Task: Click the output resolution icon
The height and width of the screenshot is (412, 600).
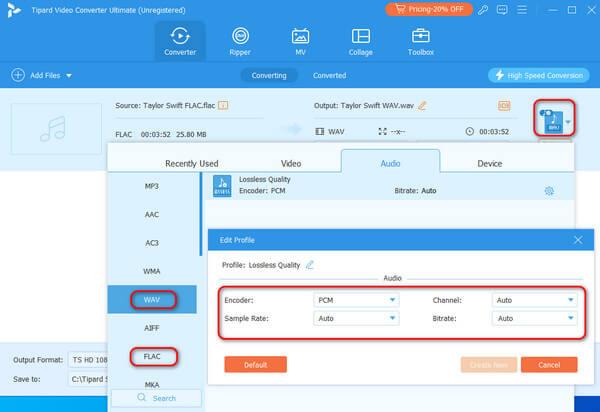Action: (382, 132)
